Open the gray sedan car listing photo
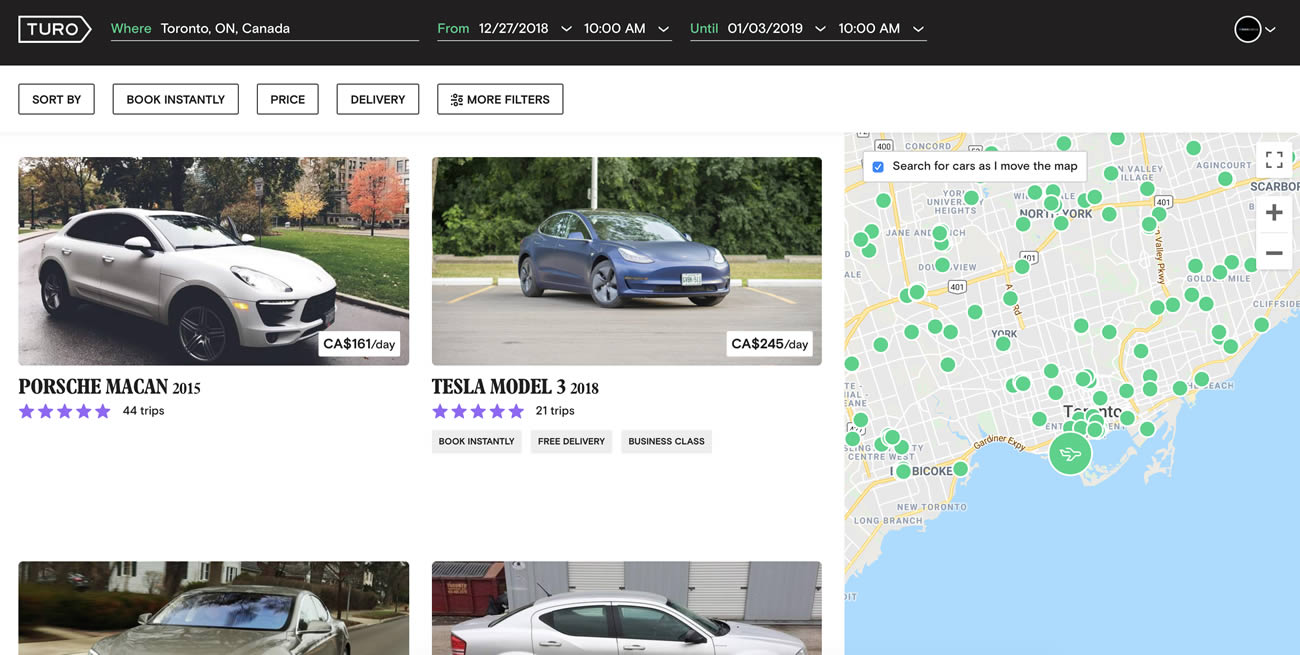The image size is (1300, 655). (x=213, y=608)
